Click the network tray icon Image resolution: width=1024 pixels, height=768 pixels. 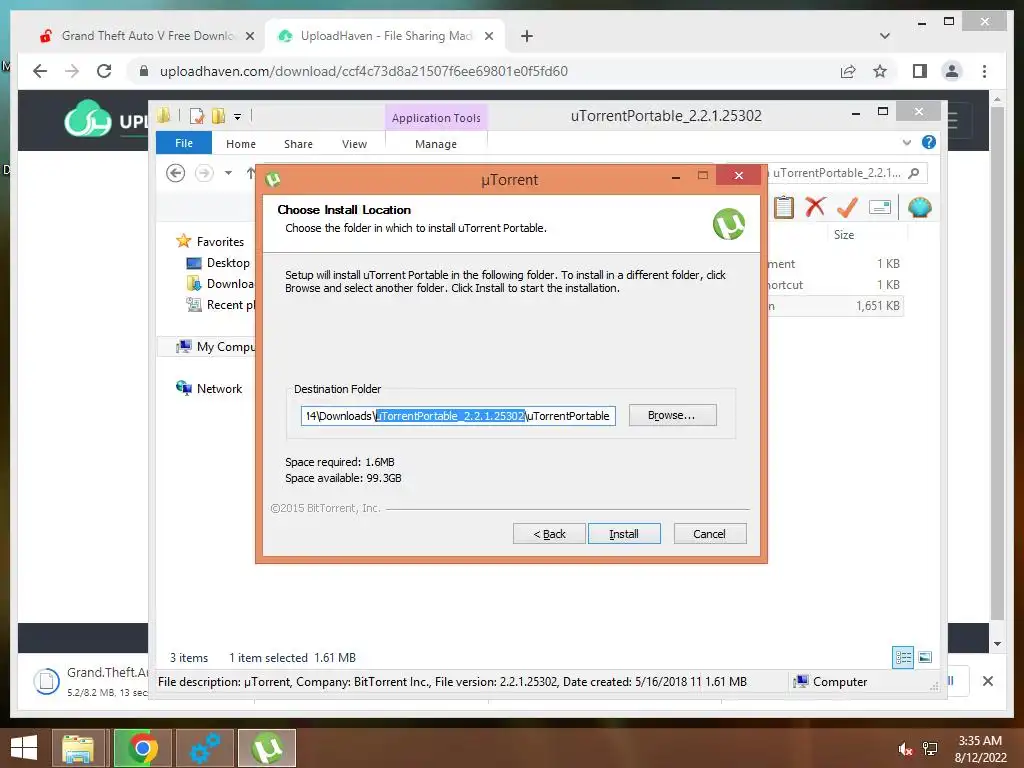click(x=930, y=749)
